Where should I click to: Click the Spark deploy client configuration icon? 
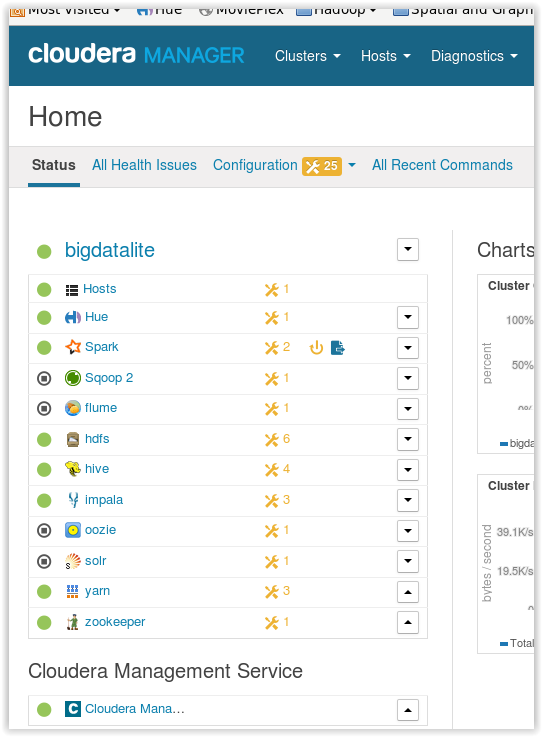coord(338,348)
